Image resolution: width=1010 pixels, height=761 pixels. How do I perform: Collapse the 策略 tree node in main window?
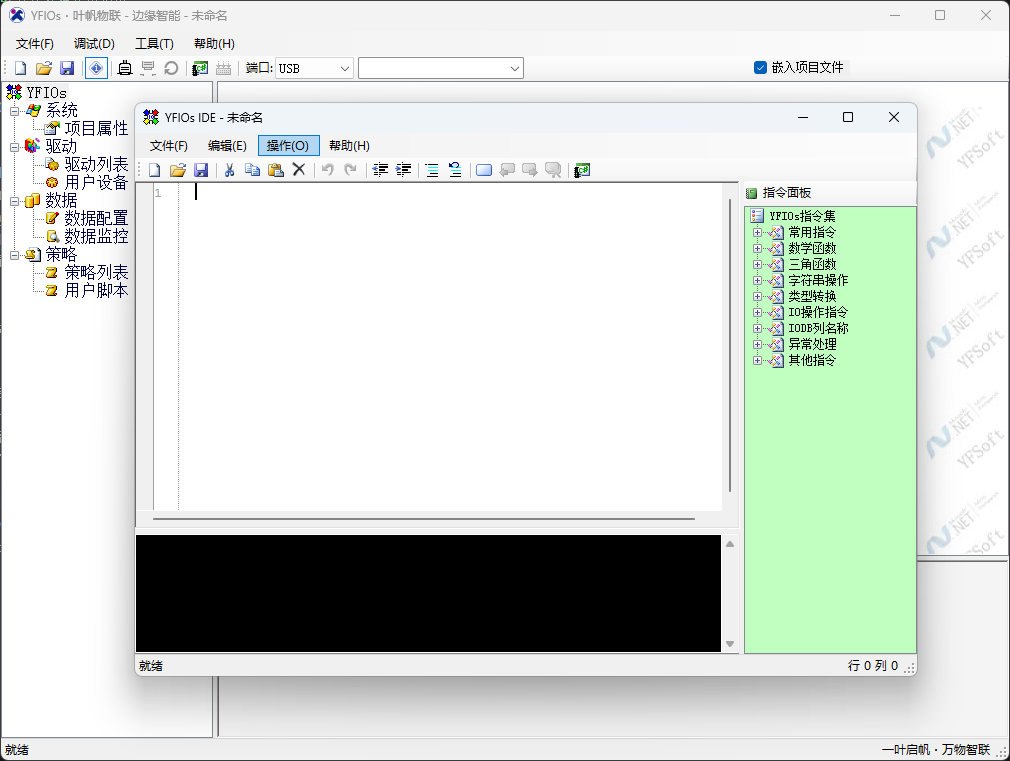tap(14, 256)
